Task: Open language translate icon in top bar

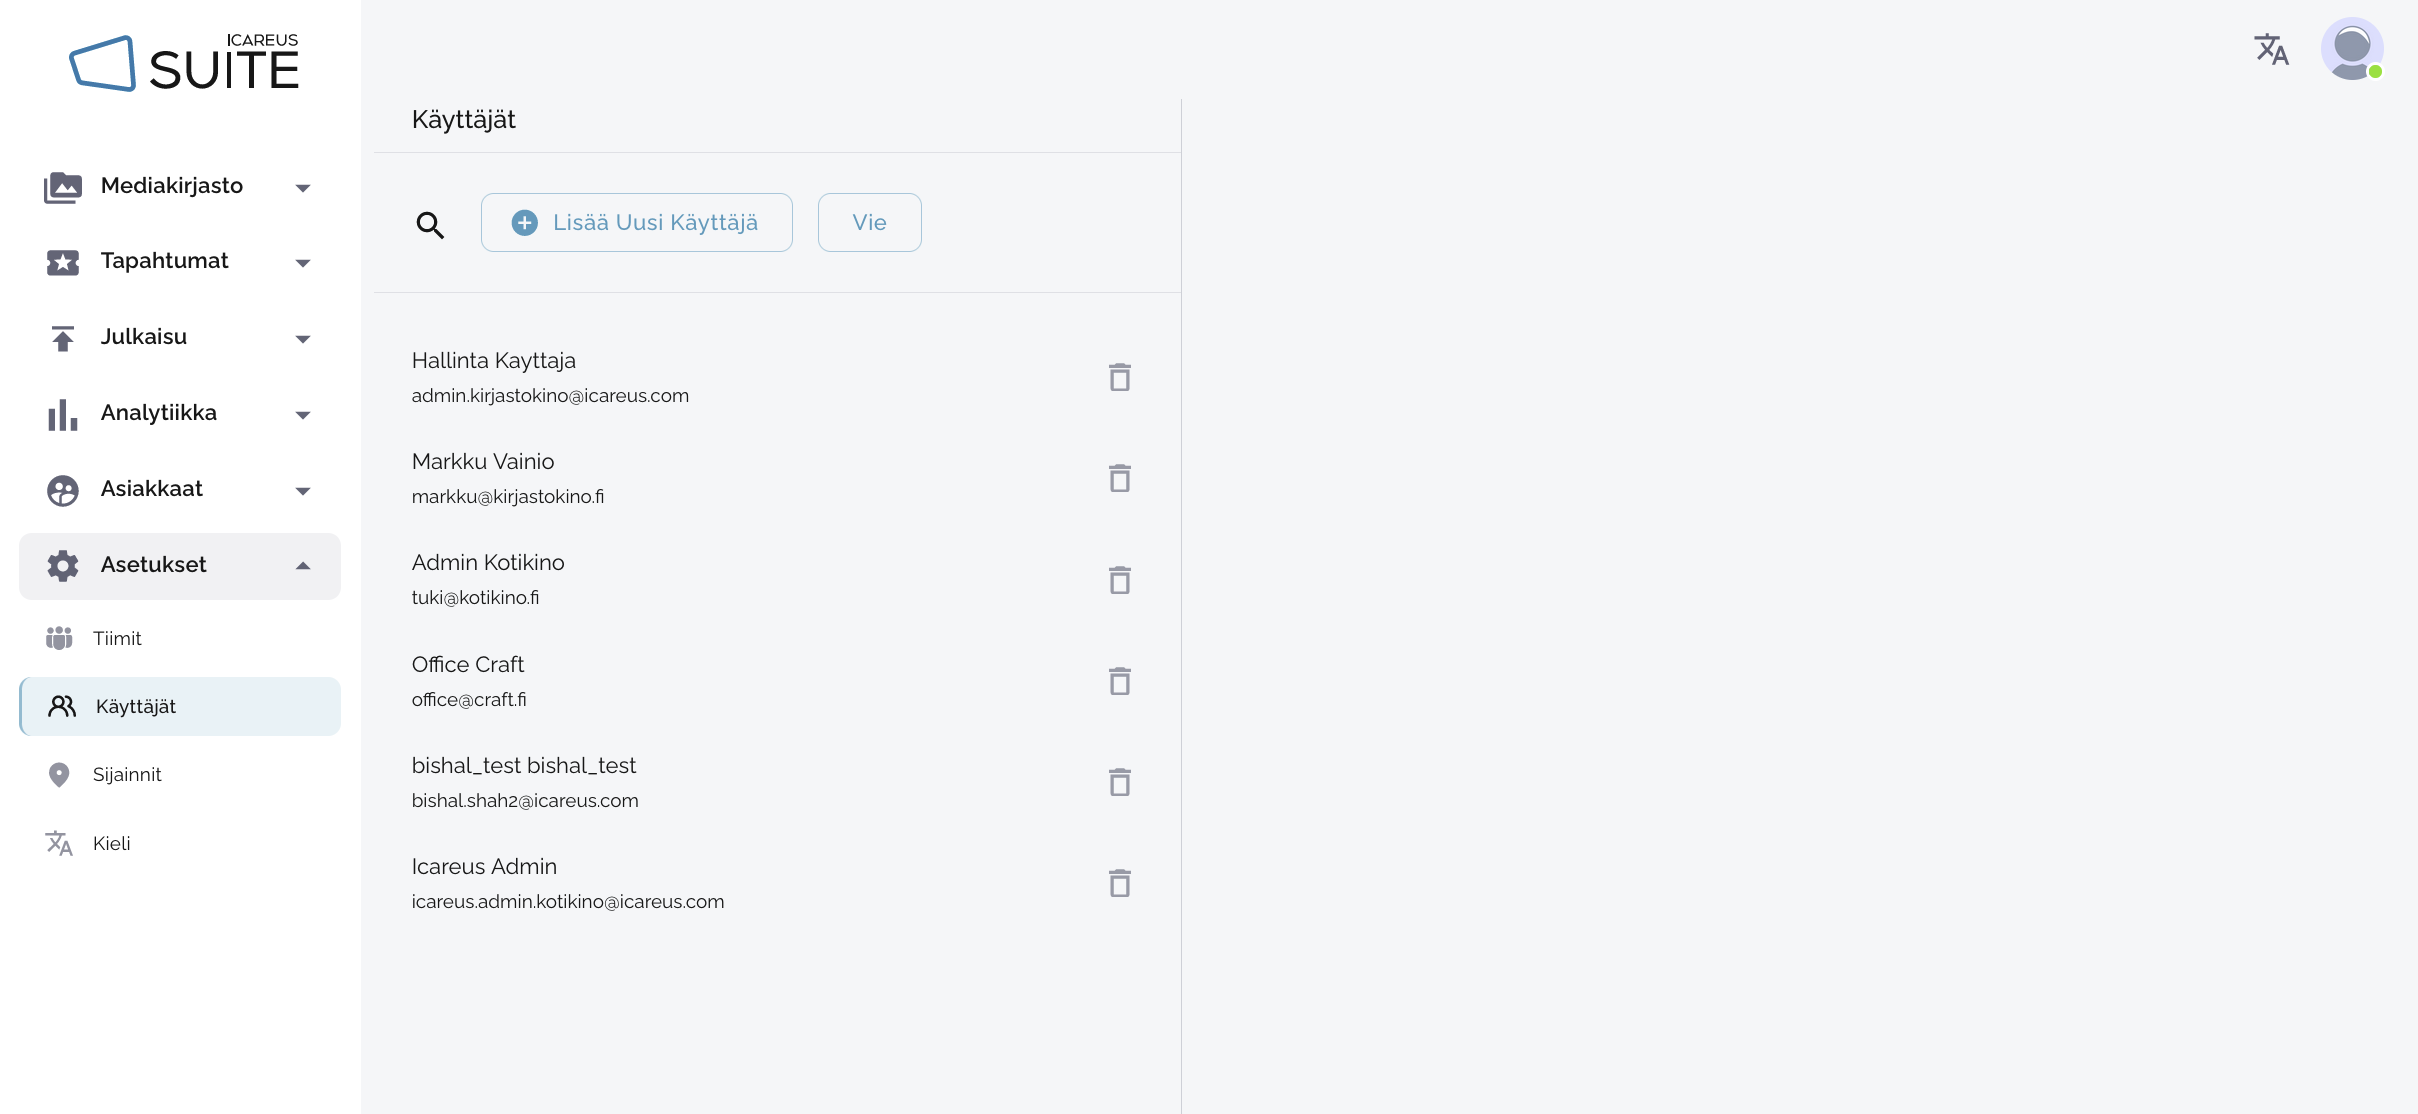Action: pos(2271,49)
